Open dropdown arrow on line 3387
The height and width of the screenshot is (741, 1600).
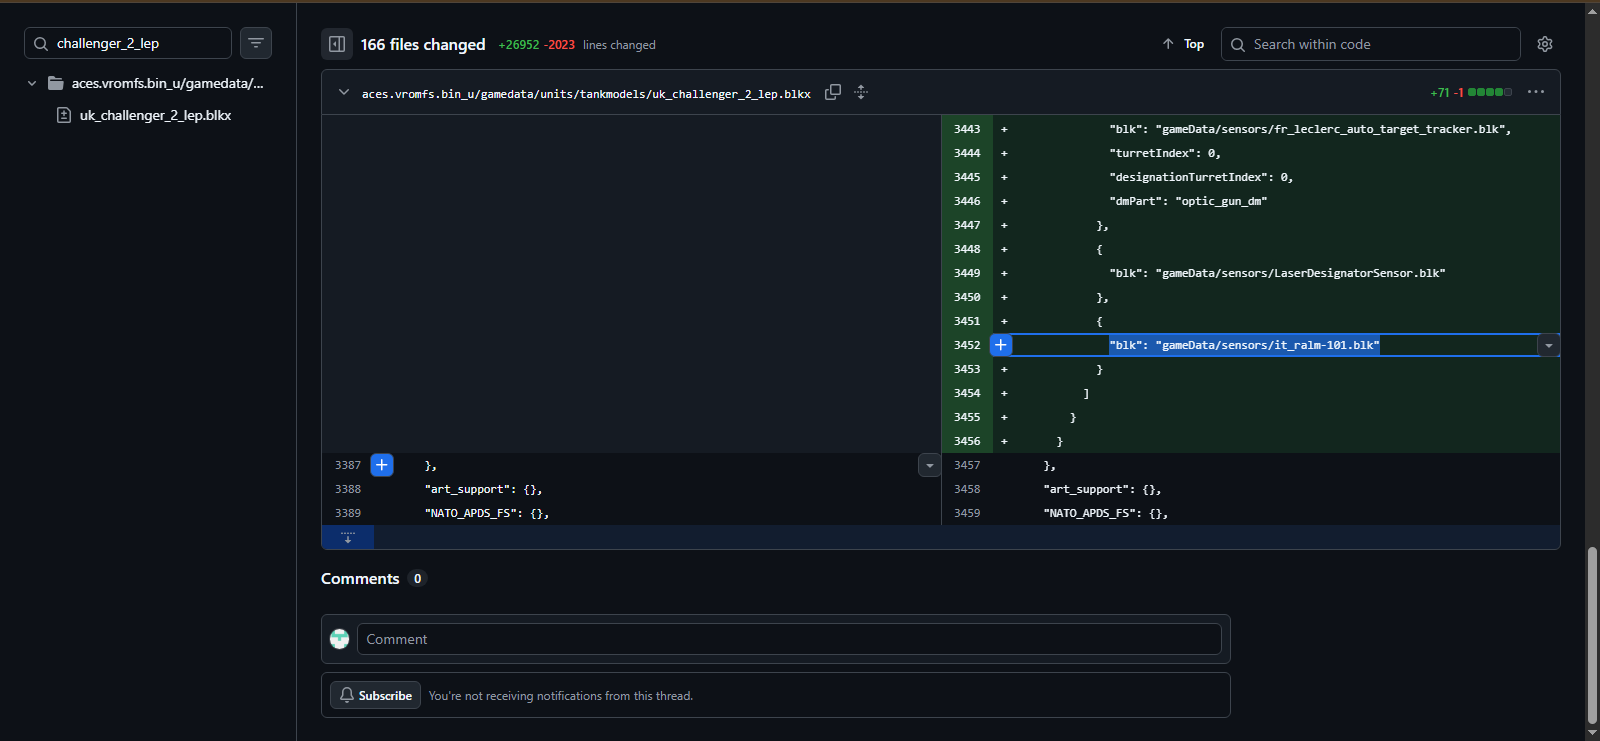click(x=929, y=465)
